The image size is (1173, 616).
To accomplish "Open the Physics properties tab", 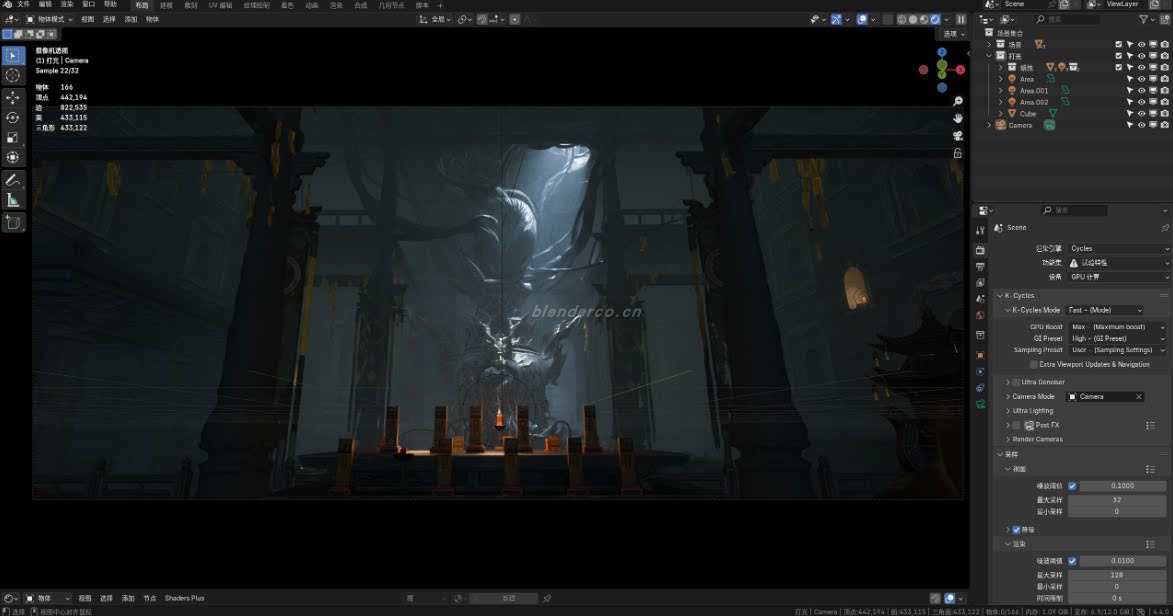I will (980, 372).
